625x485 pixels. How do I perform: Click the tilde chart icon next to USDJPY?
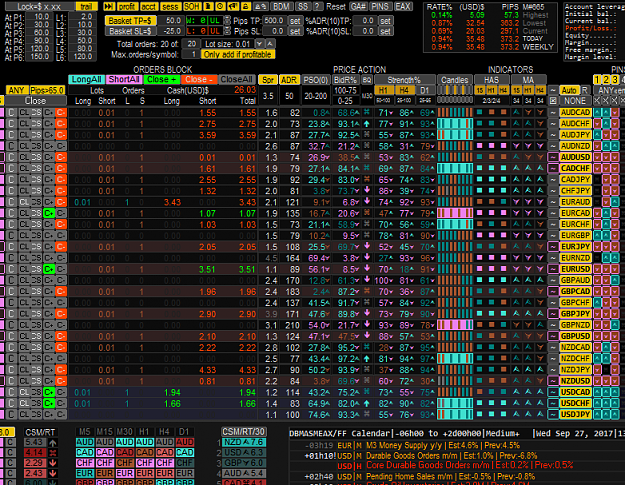[553, 414]
